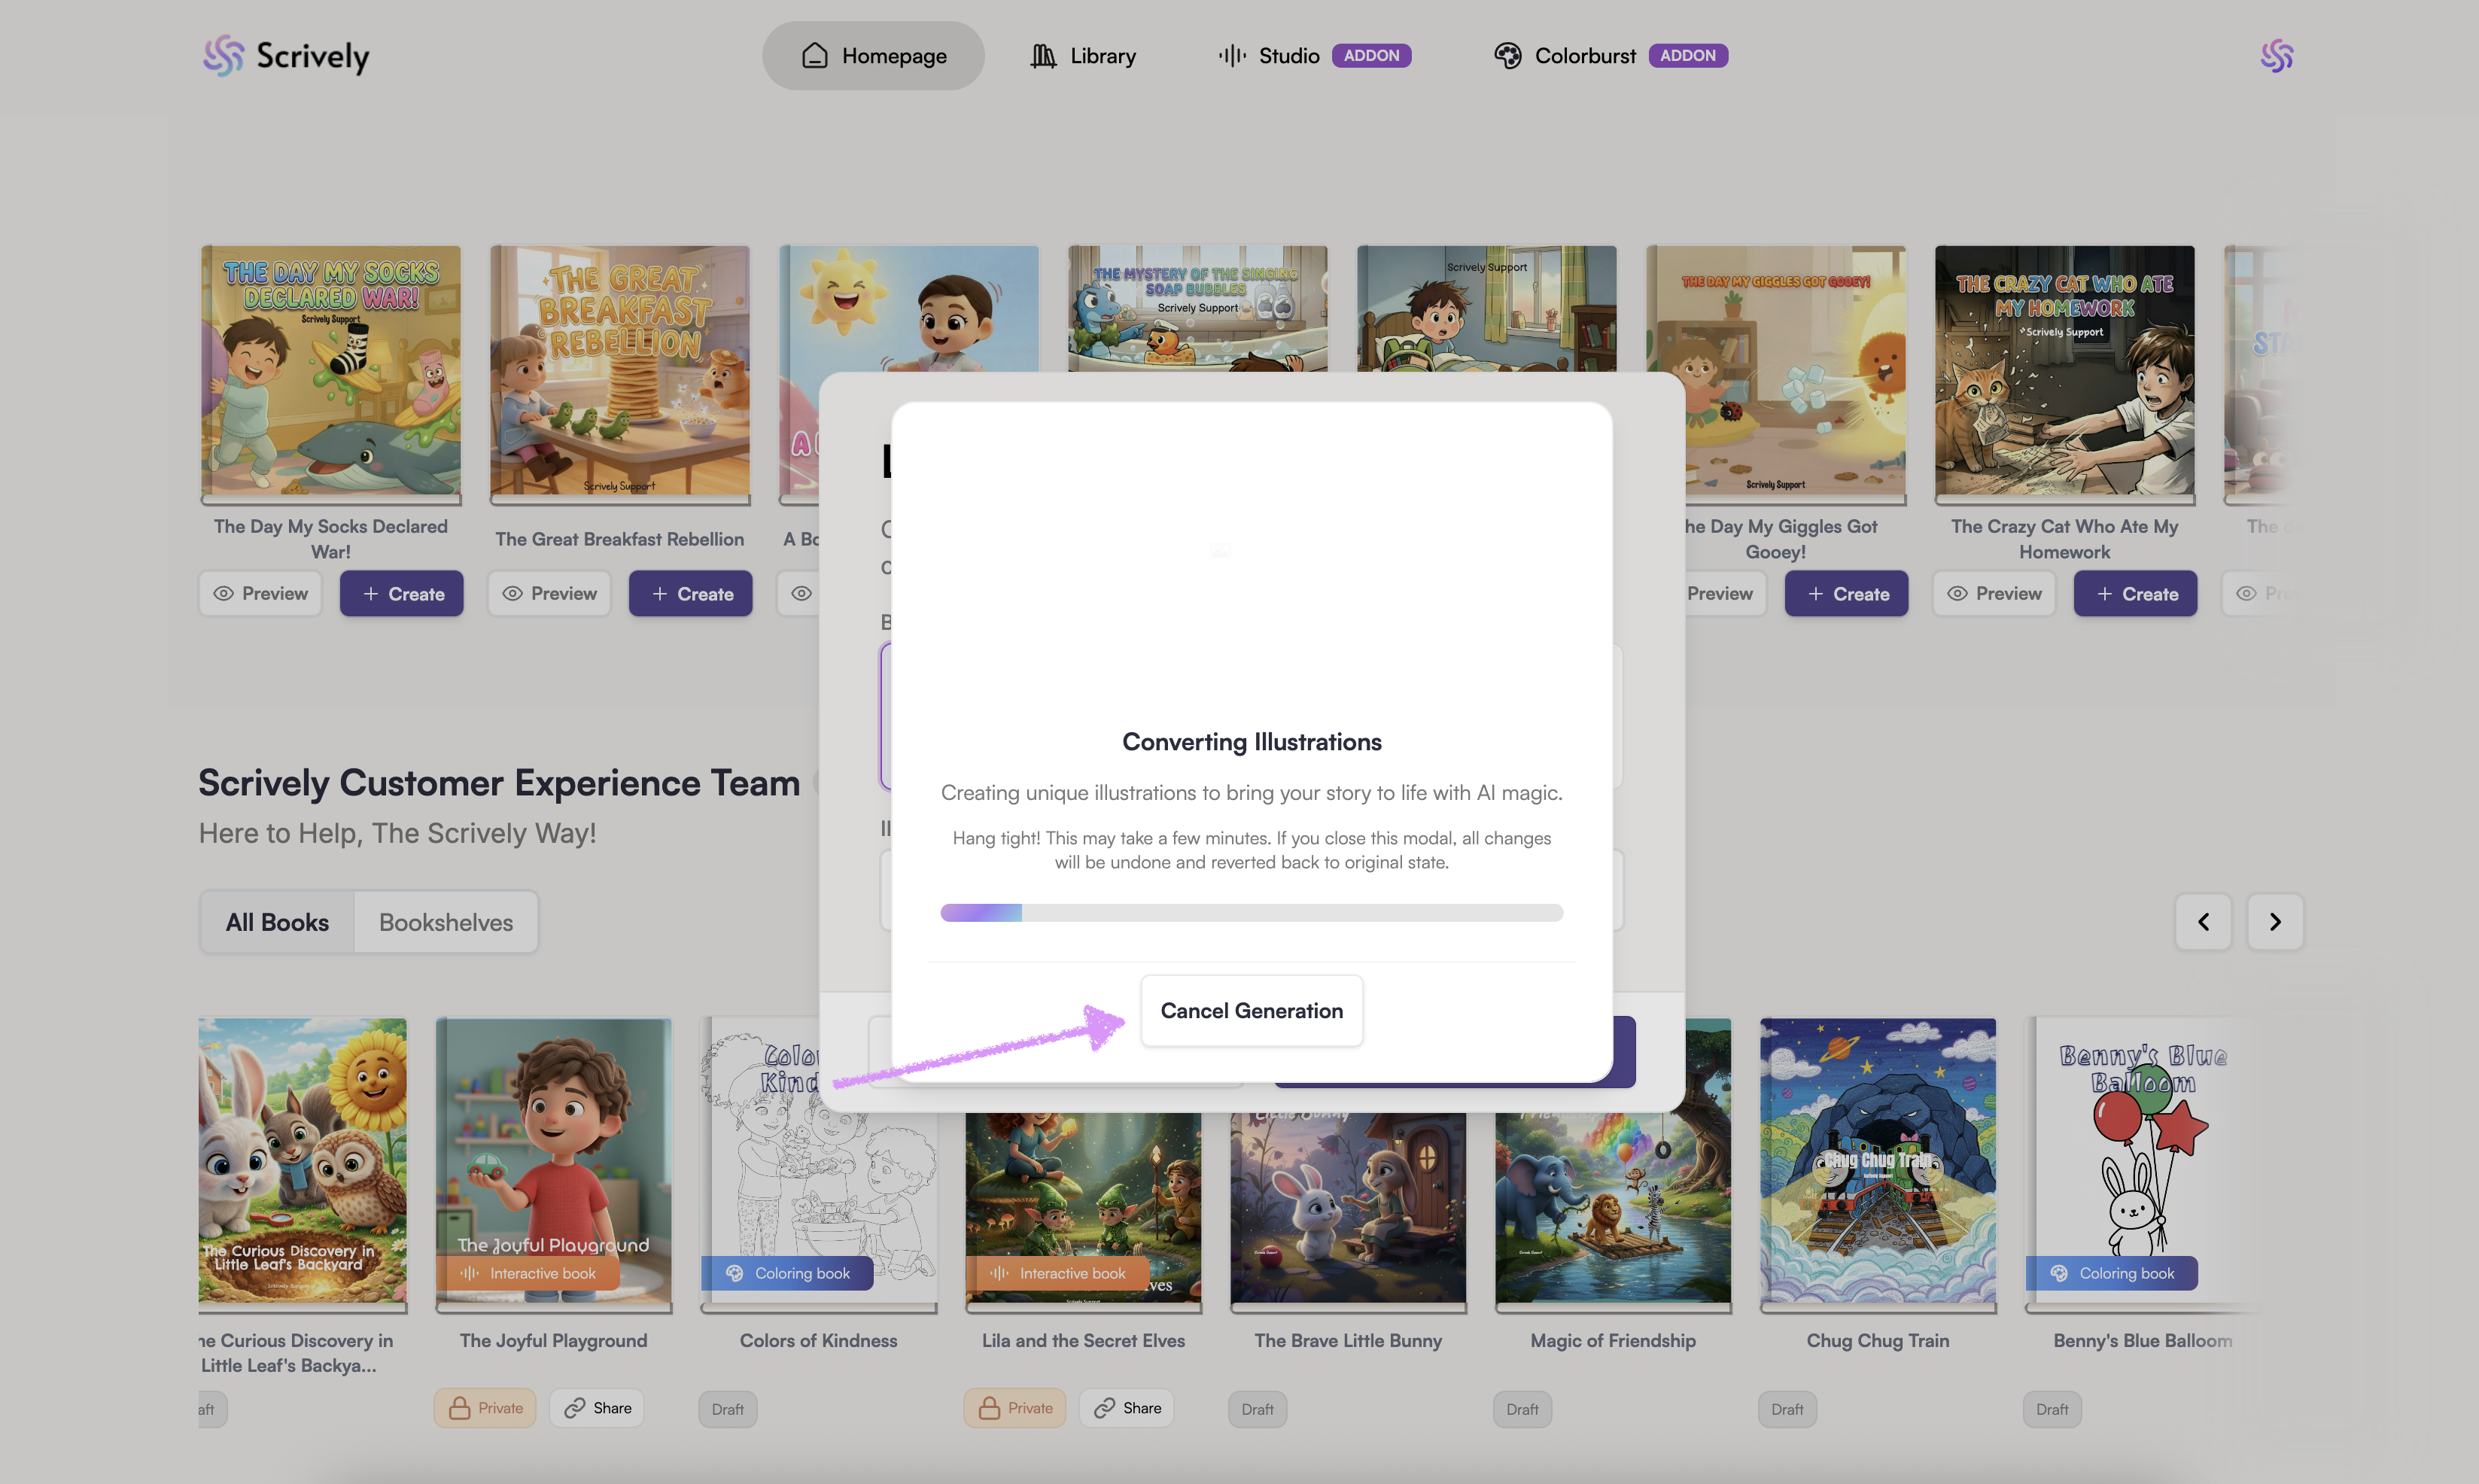
Task: Create from The Crazy Cat book
Action: click(2135, 594)
